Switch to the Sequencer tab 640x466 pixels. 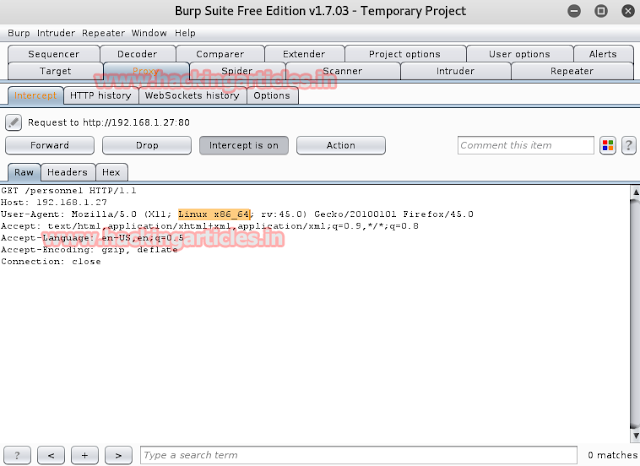[x=54, y=54]
